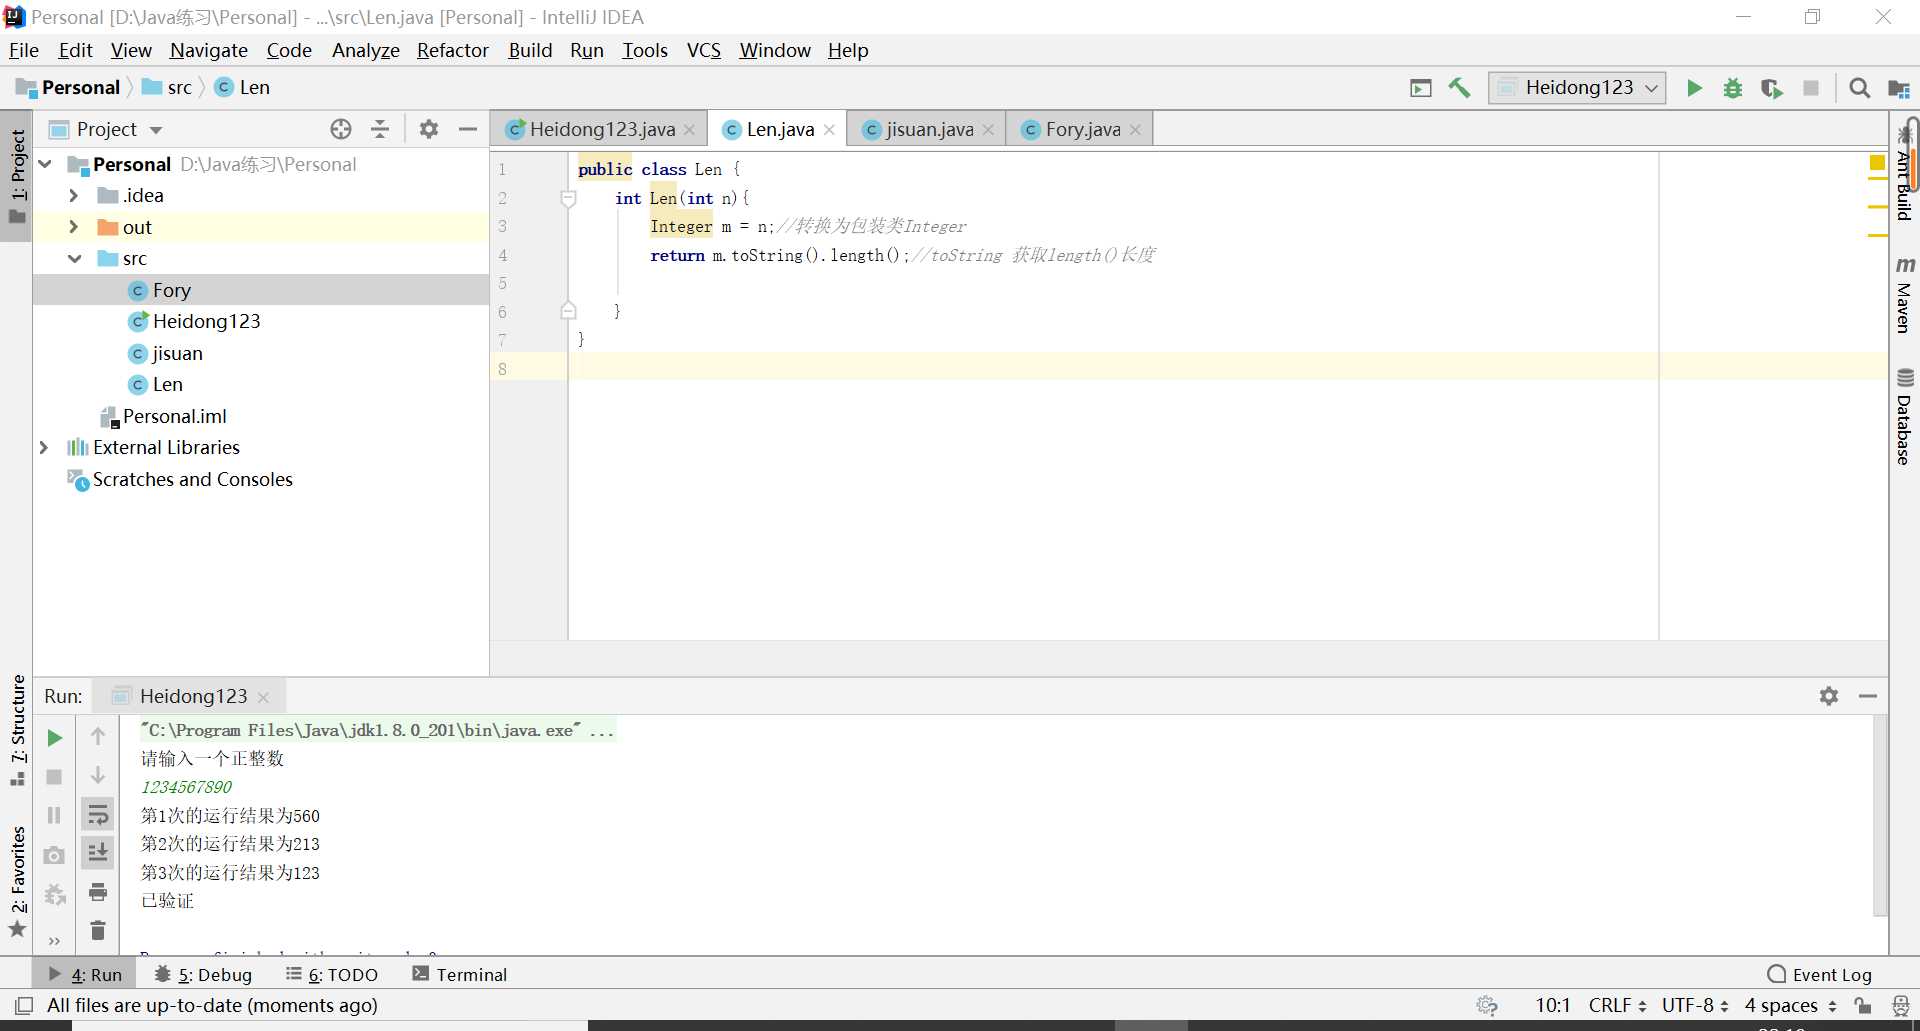Toggle soft-wrap in Run console
1920x1031 pixels.
pyautogui.click(x=98, y=815)
